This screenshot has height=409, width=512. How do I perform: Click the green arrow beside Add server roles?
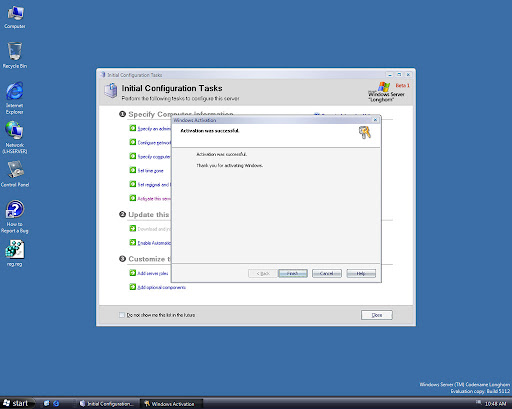133,273
